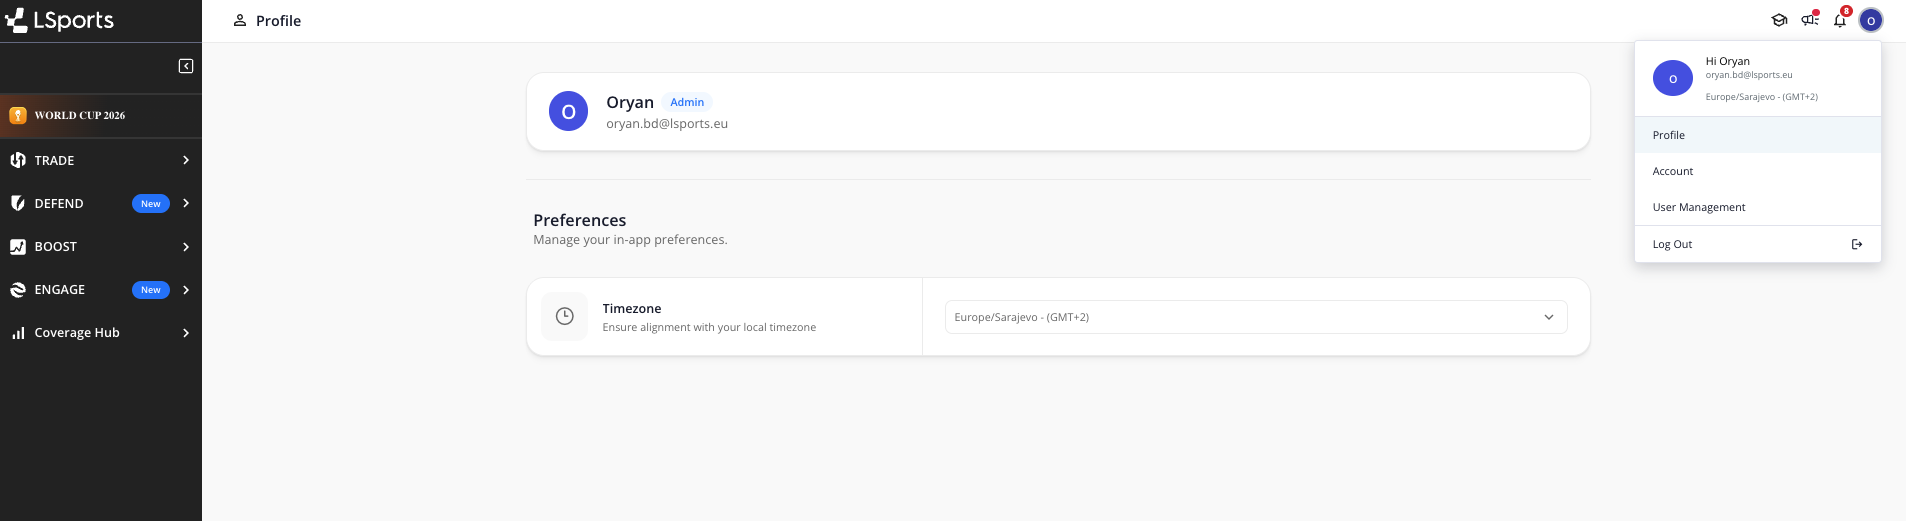1906x521 pixels.
Task: Open the TRADE sidebar item
Action: [101, 160]
